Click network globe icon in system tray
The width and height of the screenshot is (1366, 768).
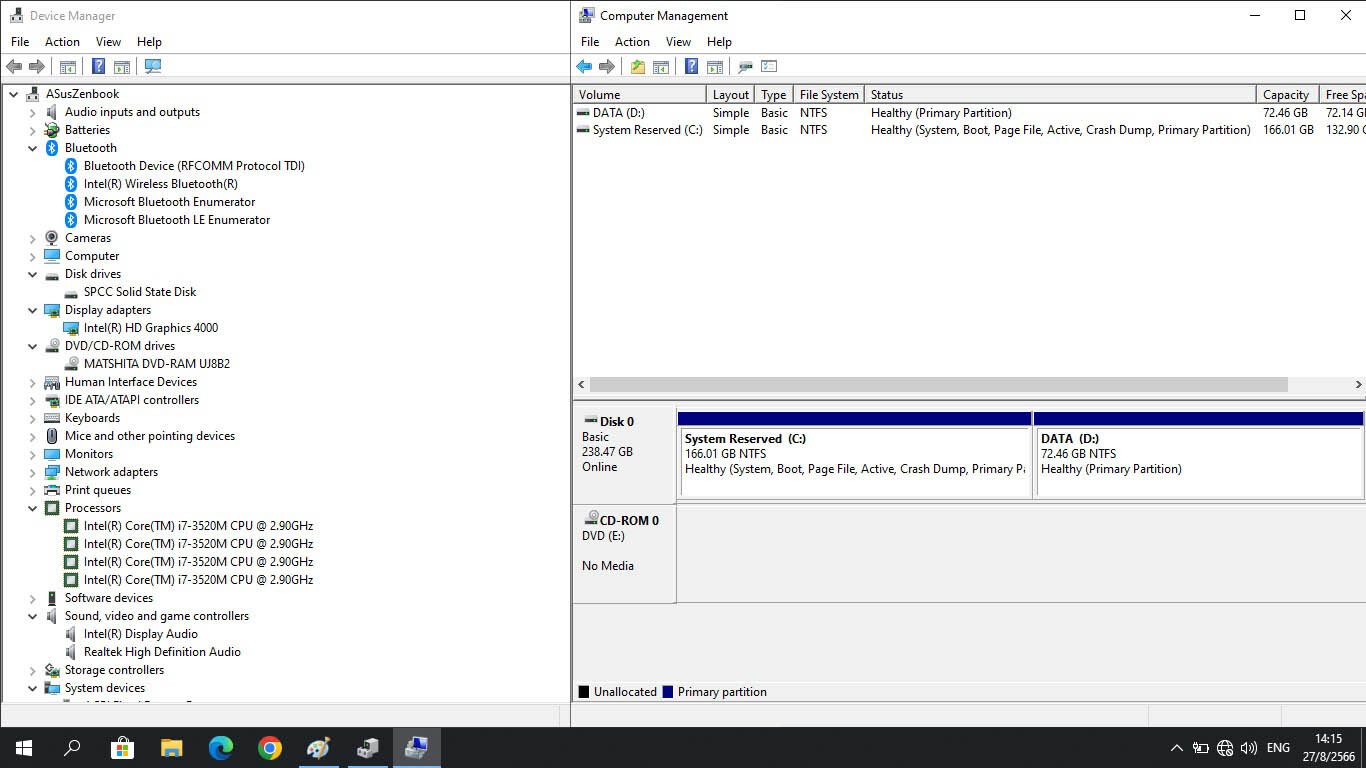[x=1226, y=748]
